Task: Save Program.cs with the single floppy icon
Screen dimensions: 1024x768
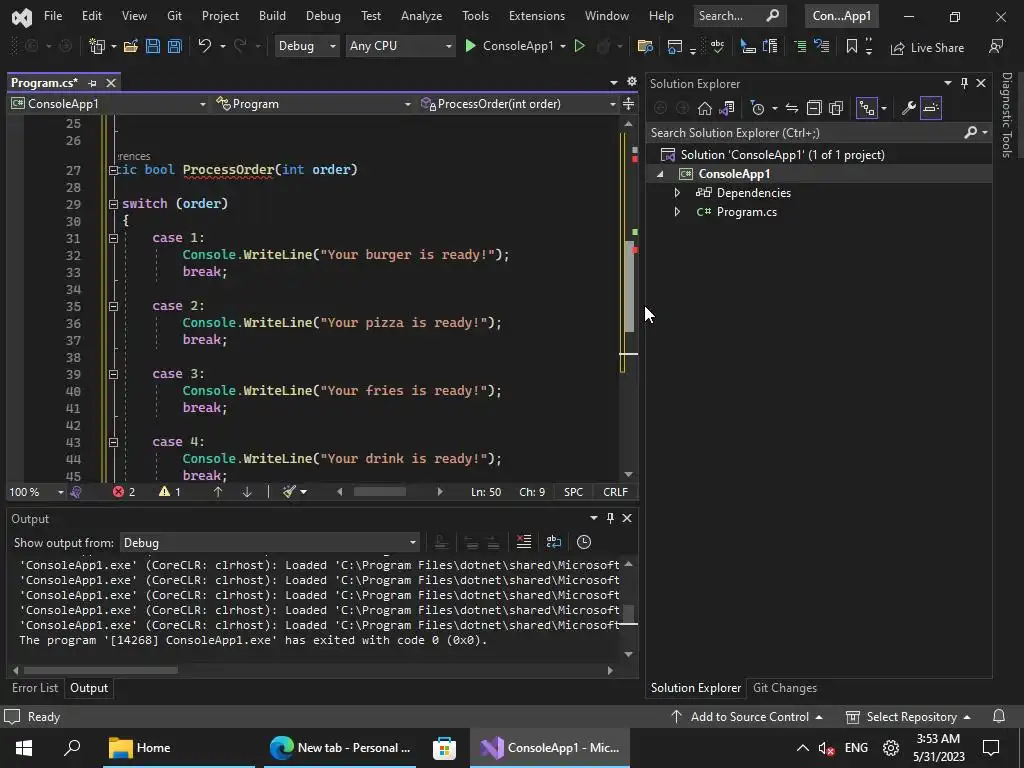Action: 153,46
